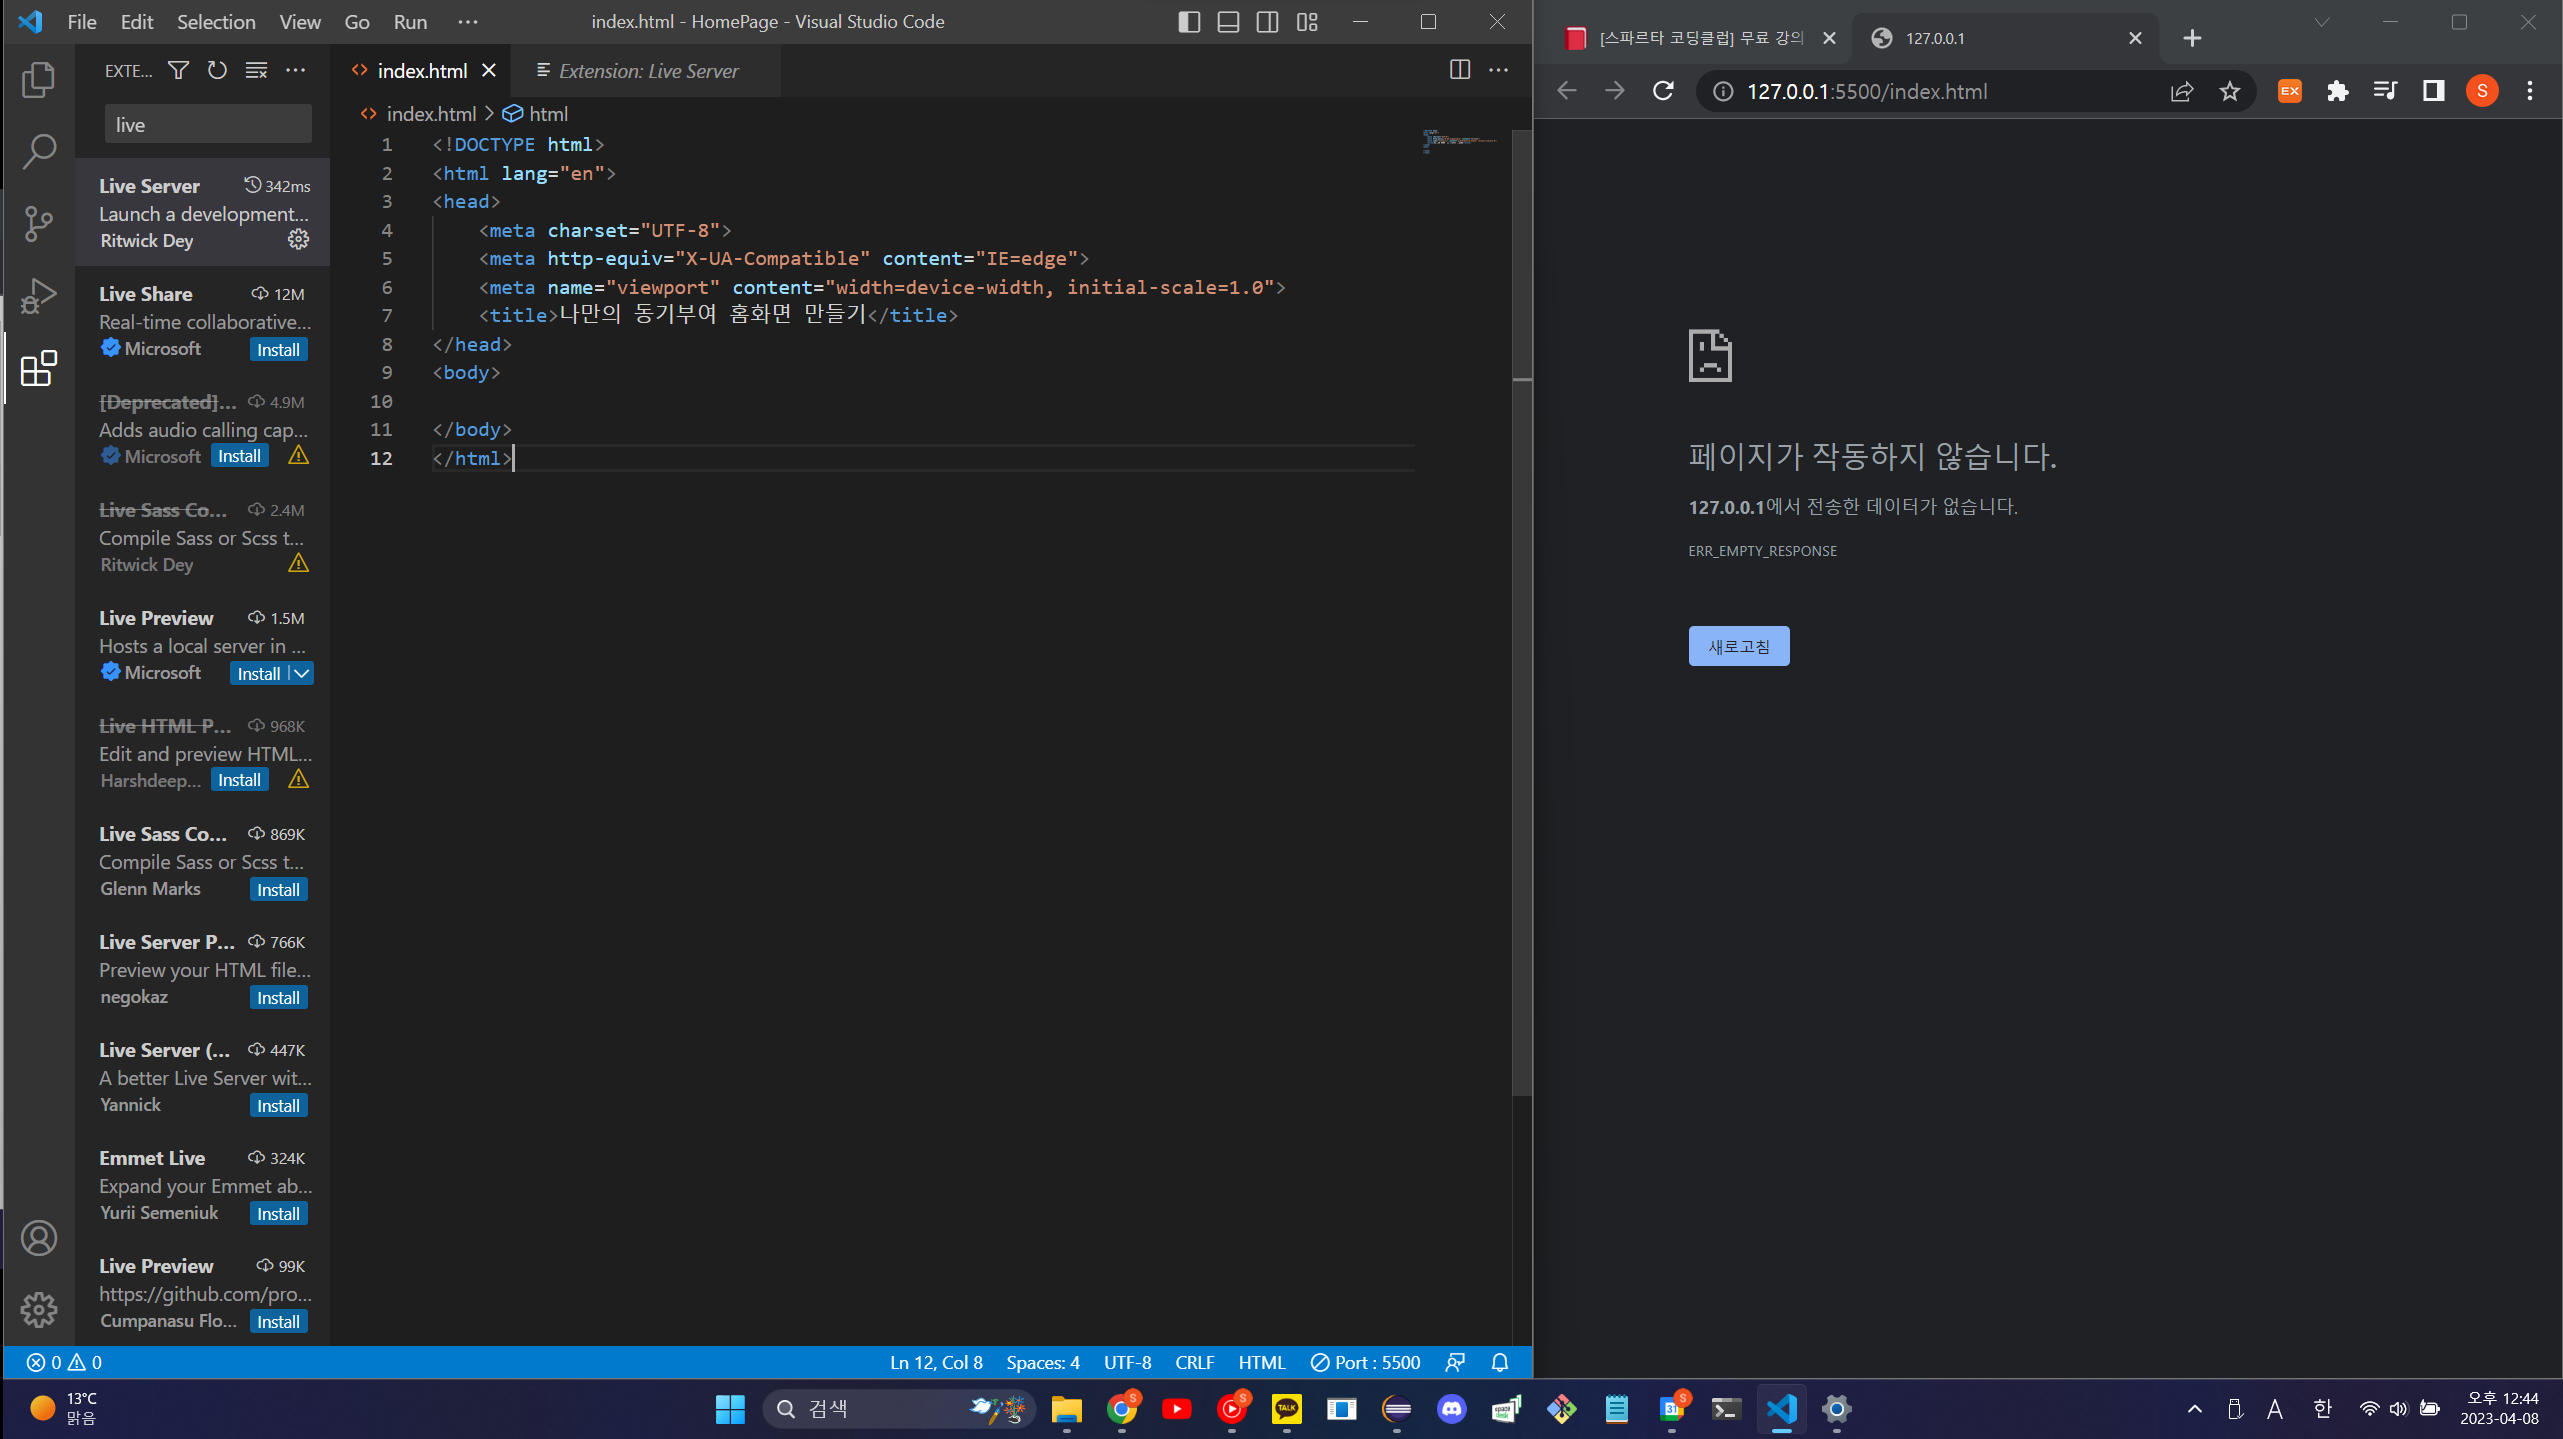
Task: Change indentation via Spaces: 4
Action: coord(1042,1362)
